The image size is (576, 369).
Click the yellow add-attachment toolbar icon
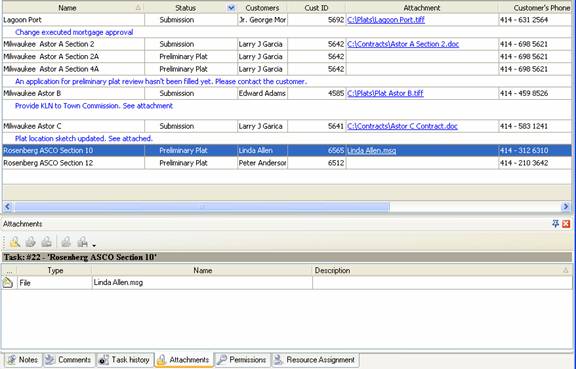(x=15, y=242)
